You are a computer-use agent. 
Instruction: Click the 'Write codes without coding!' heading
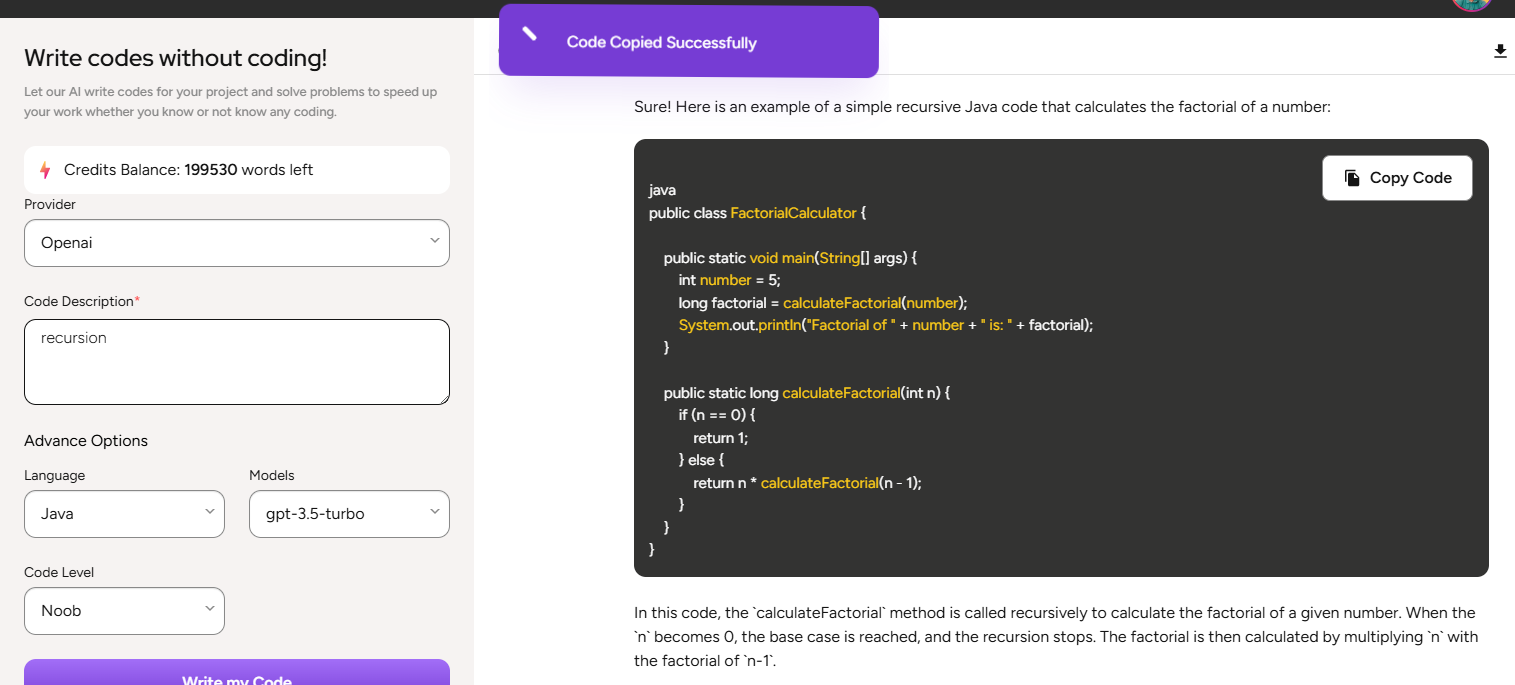point(175,58)
